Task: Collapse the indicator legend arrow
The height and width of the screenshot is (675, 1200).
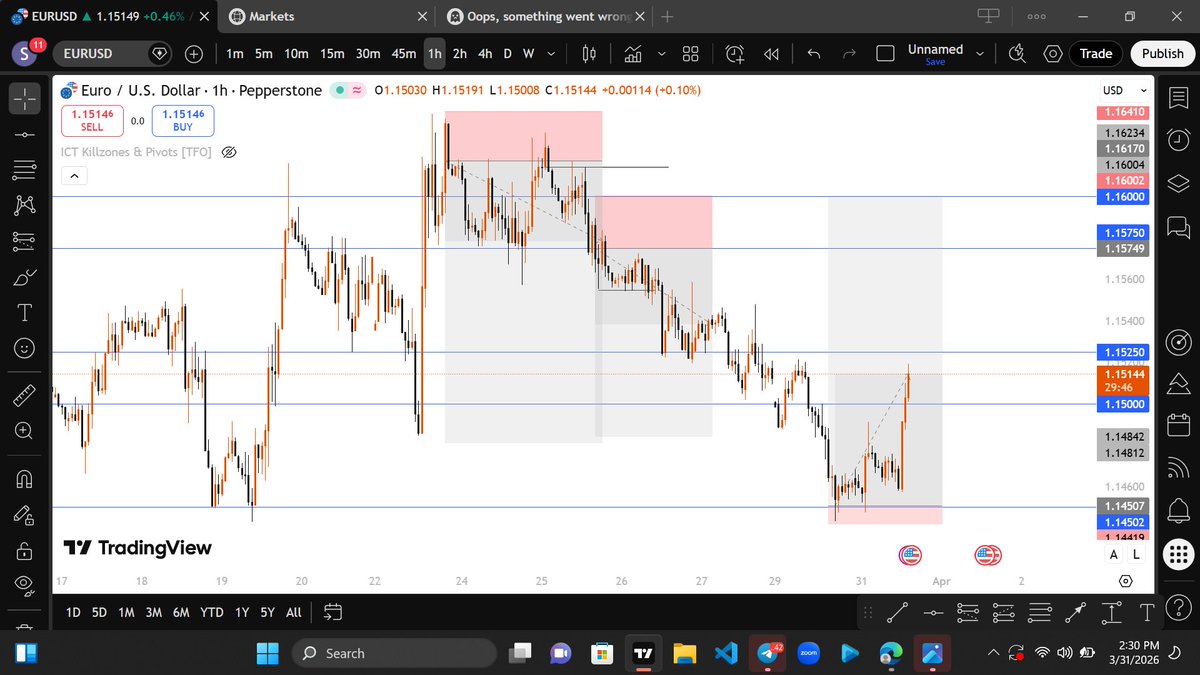Action: tap(76, 176)
